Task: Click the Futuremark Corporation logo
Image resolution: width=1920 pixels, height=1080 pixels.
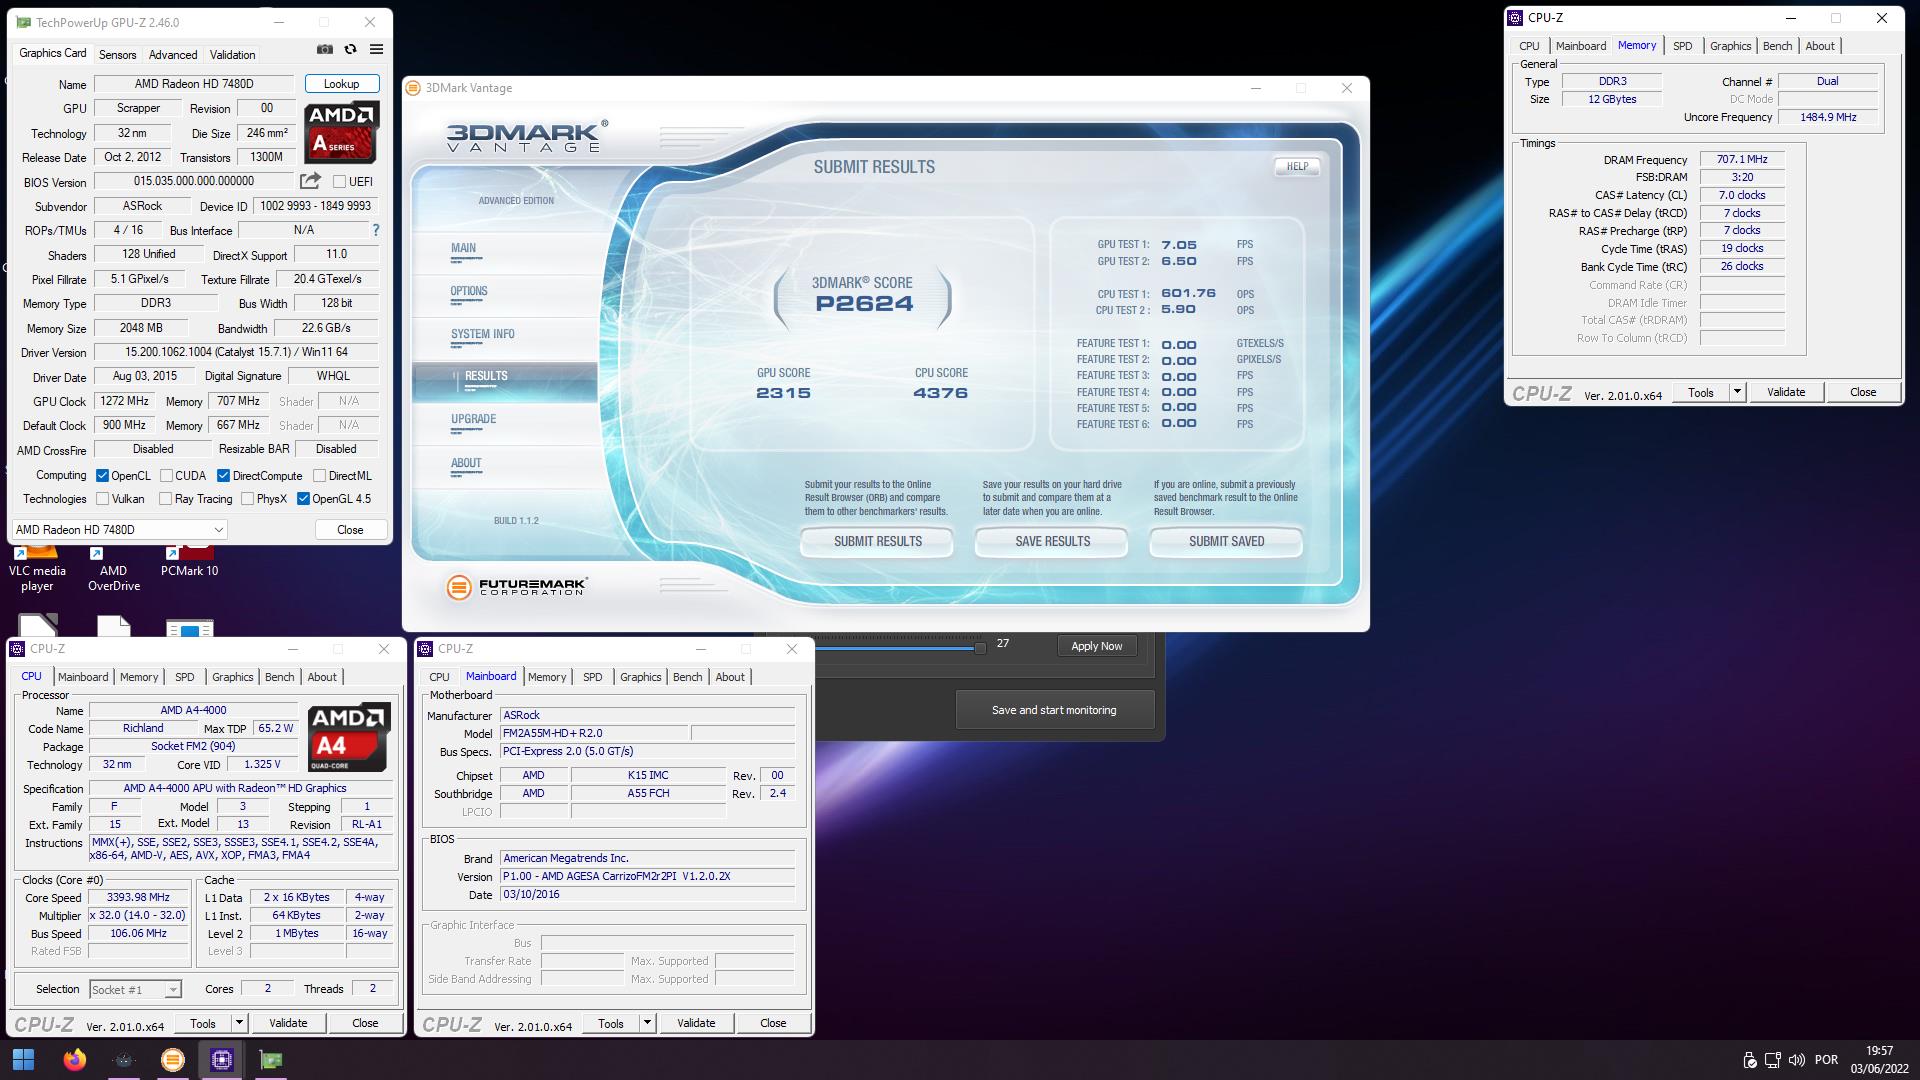Action: pos(517,587)
